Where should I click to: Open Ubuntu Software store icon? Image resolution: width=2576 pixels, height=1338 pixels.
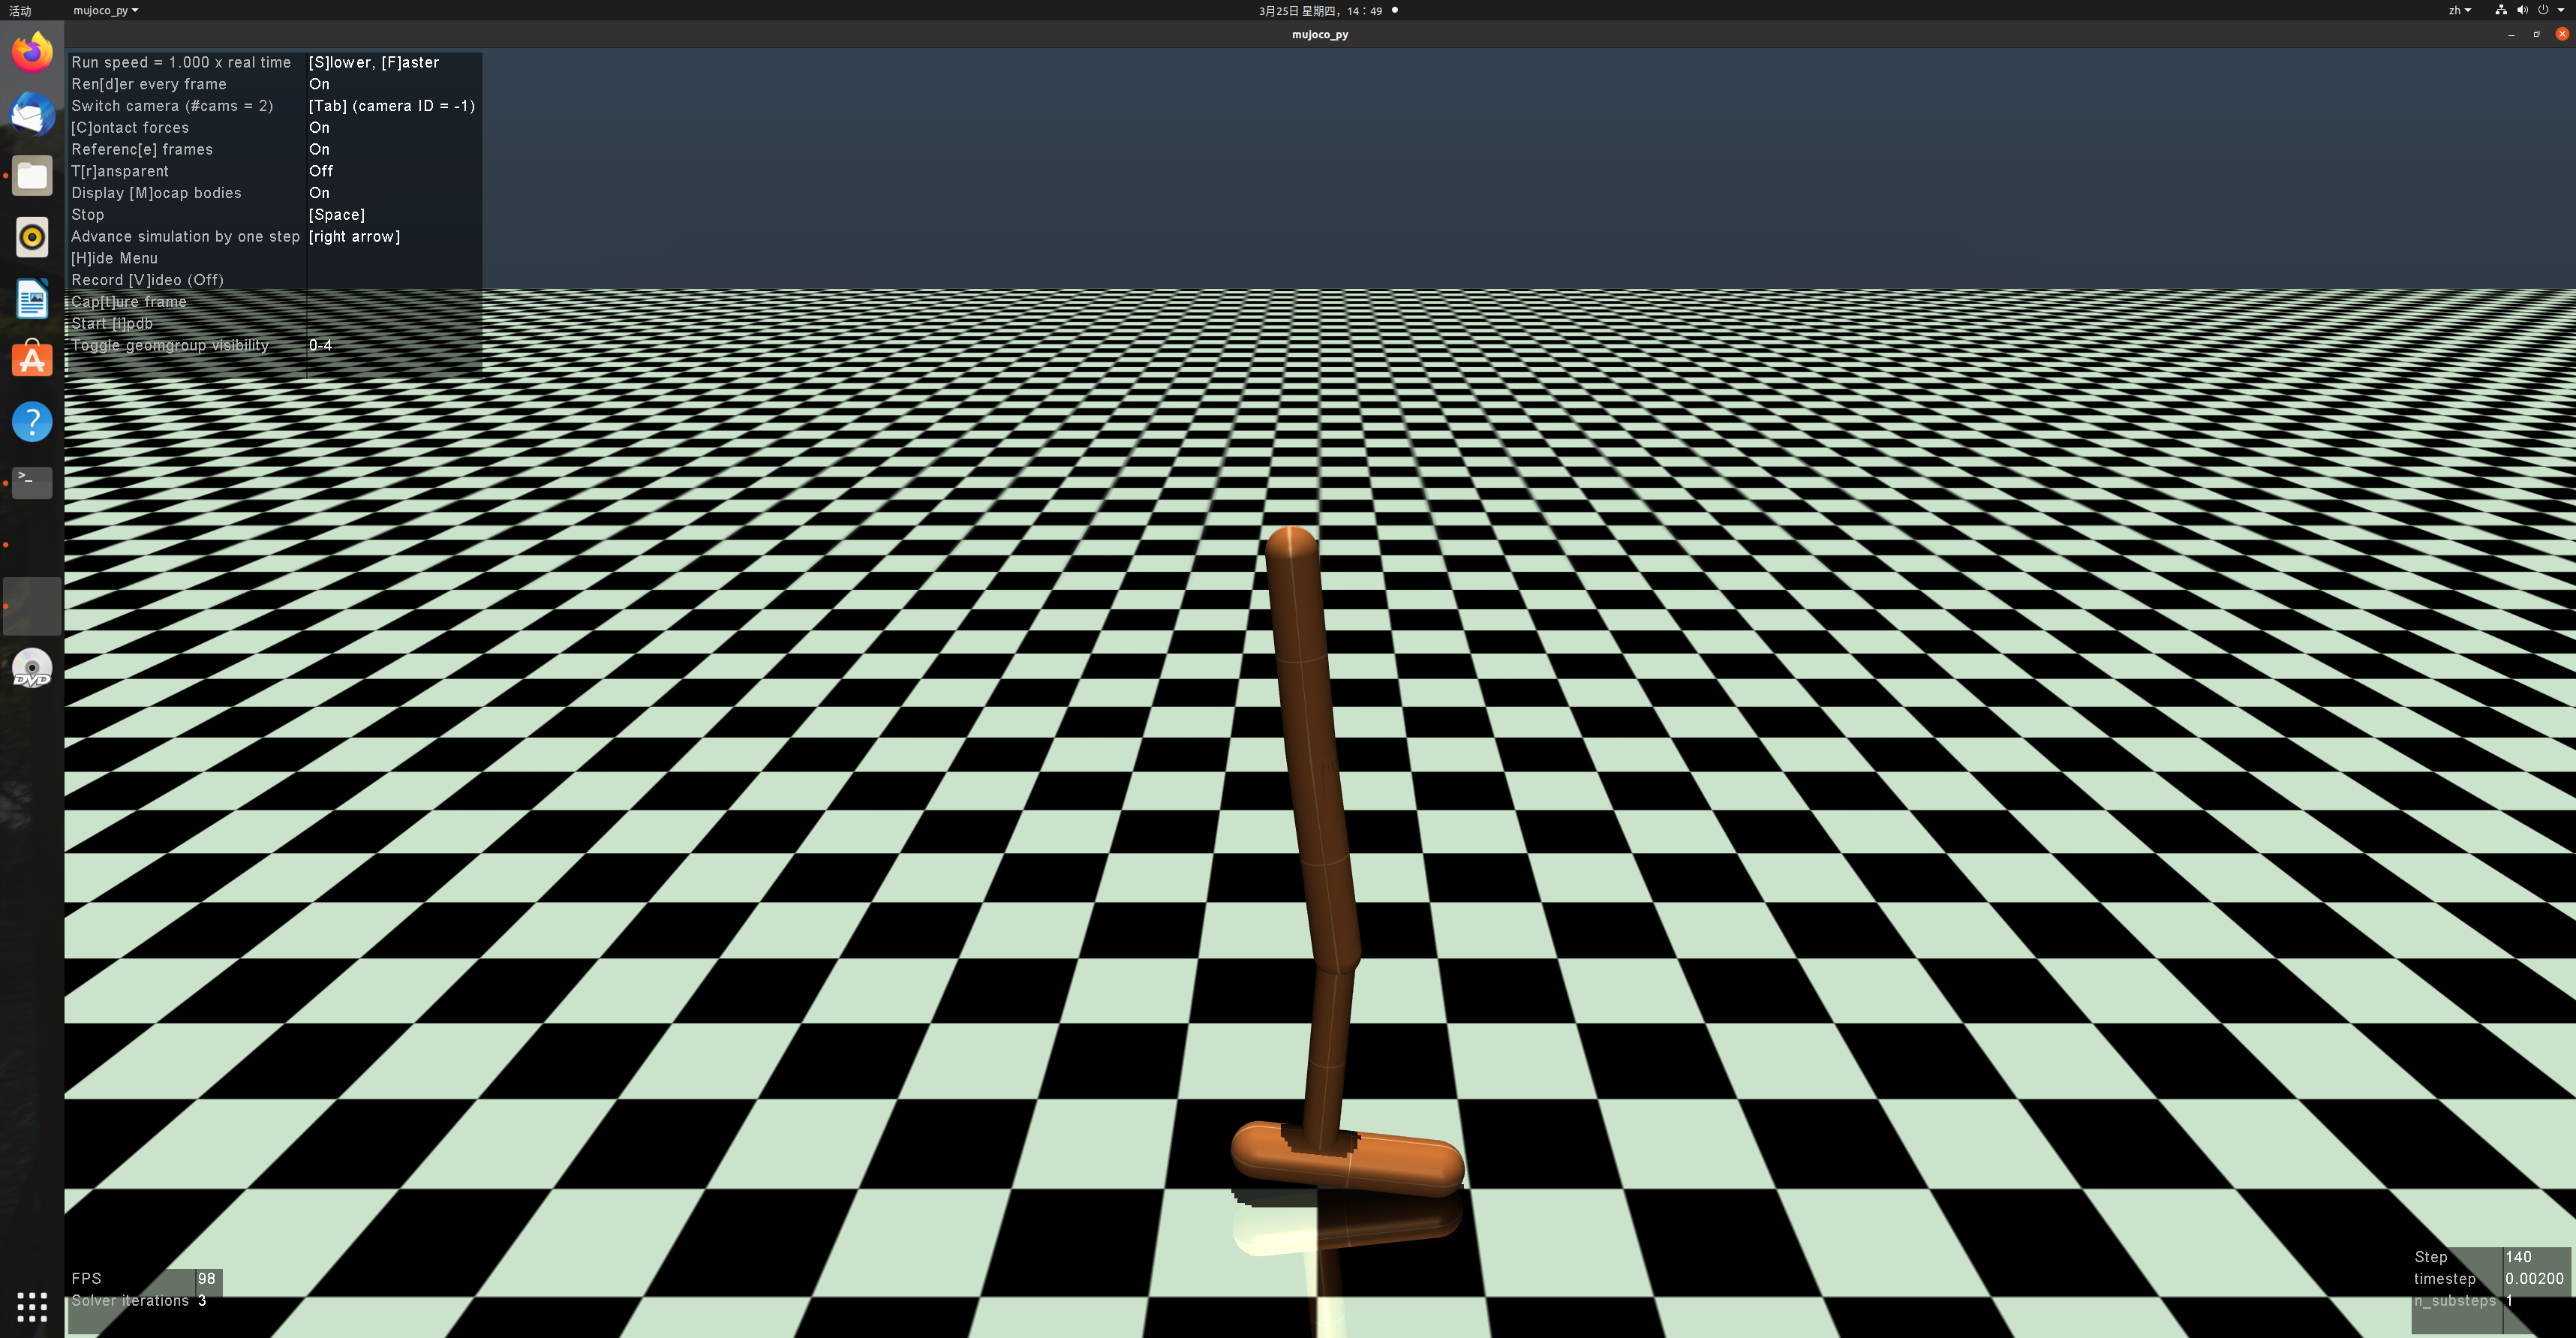click(32, 360)
